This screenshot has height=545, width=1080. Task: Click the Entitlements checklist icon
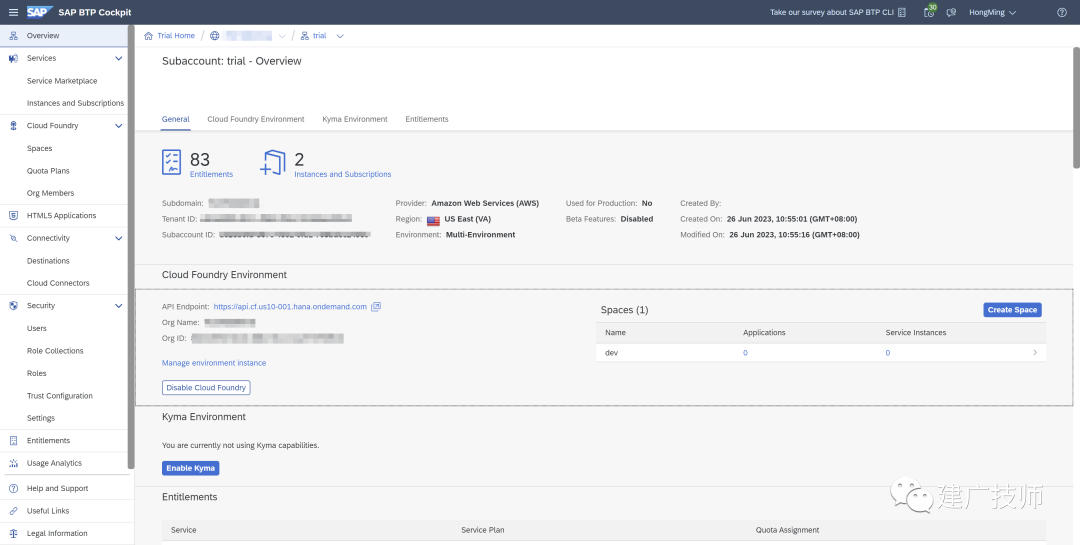[172, 162]
